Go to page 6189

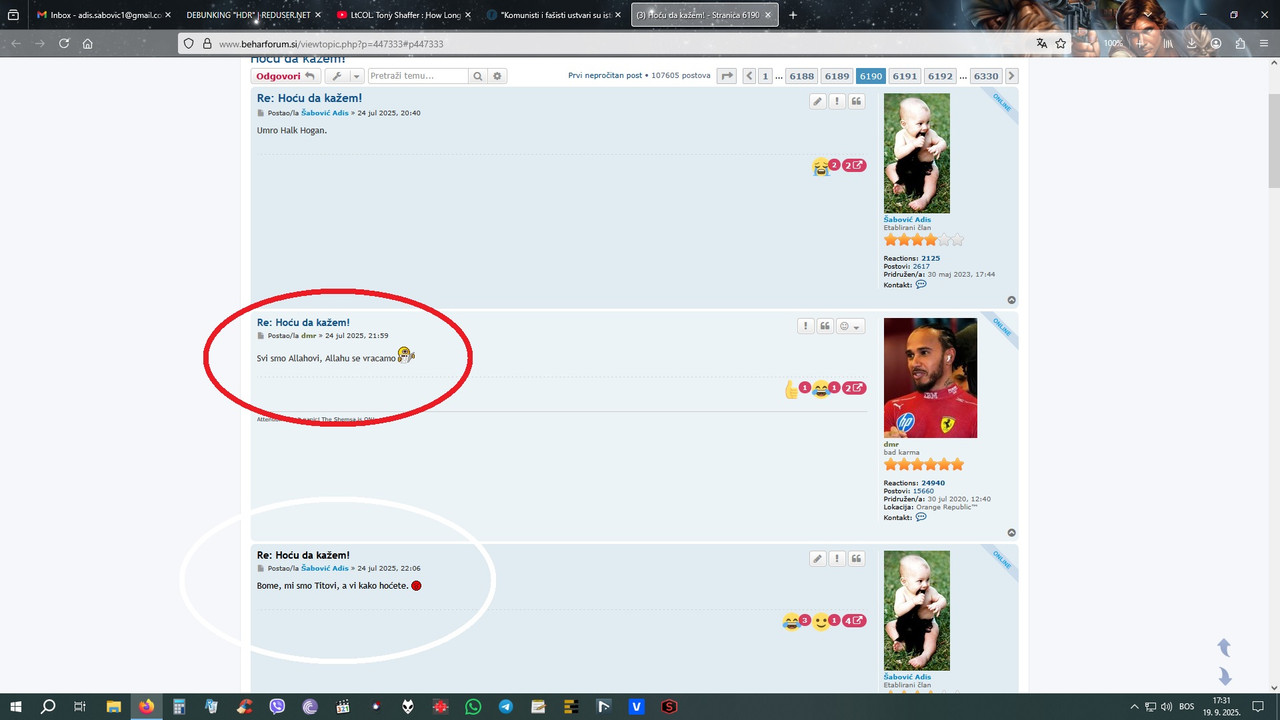[x=837, y=76]
